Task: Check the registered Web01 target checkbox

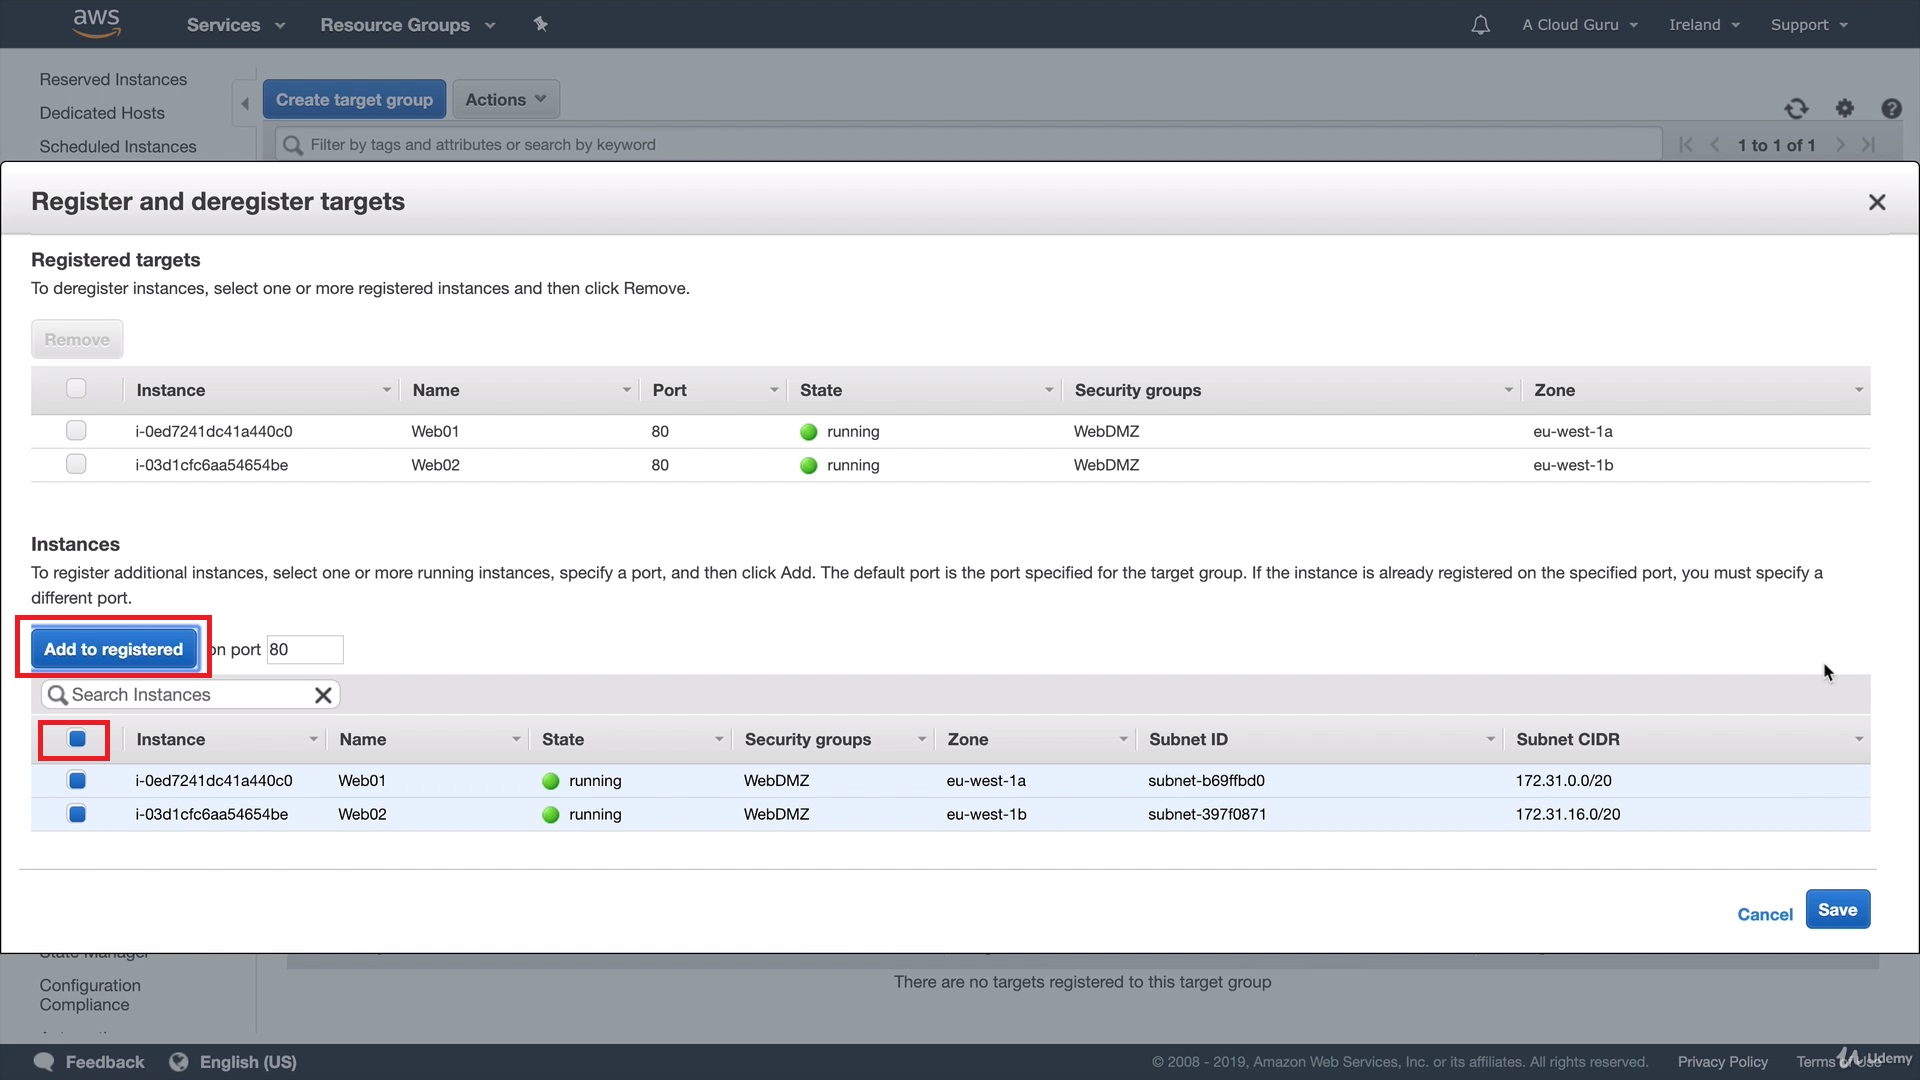Action: pyautogui.click(x=76, y=431)
